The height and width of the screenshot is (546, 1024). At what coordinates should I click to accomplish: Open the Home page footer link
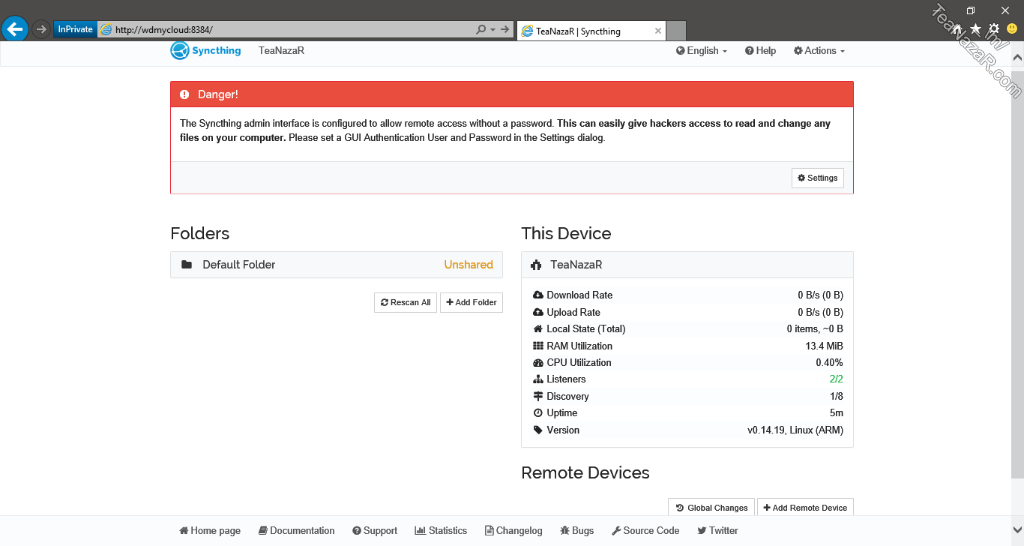click(x=210, y=530)
